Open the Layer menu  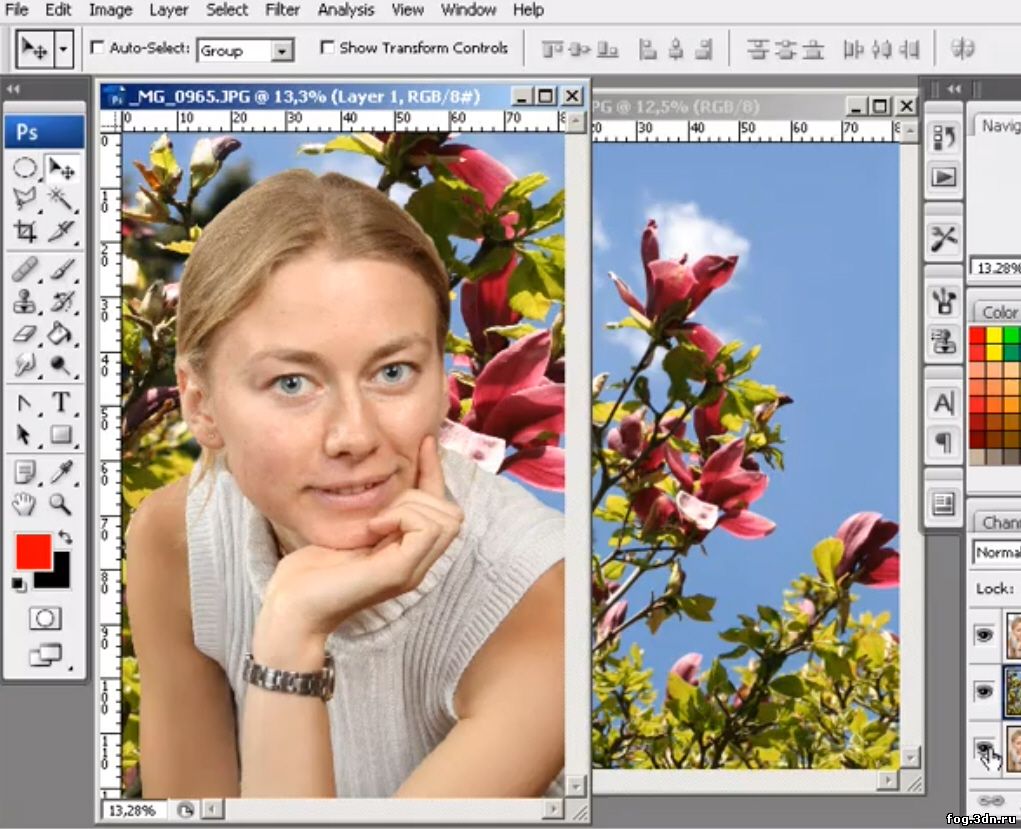click(x=169, y=10)
